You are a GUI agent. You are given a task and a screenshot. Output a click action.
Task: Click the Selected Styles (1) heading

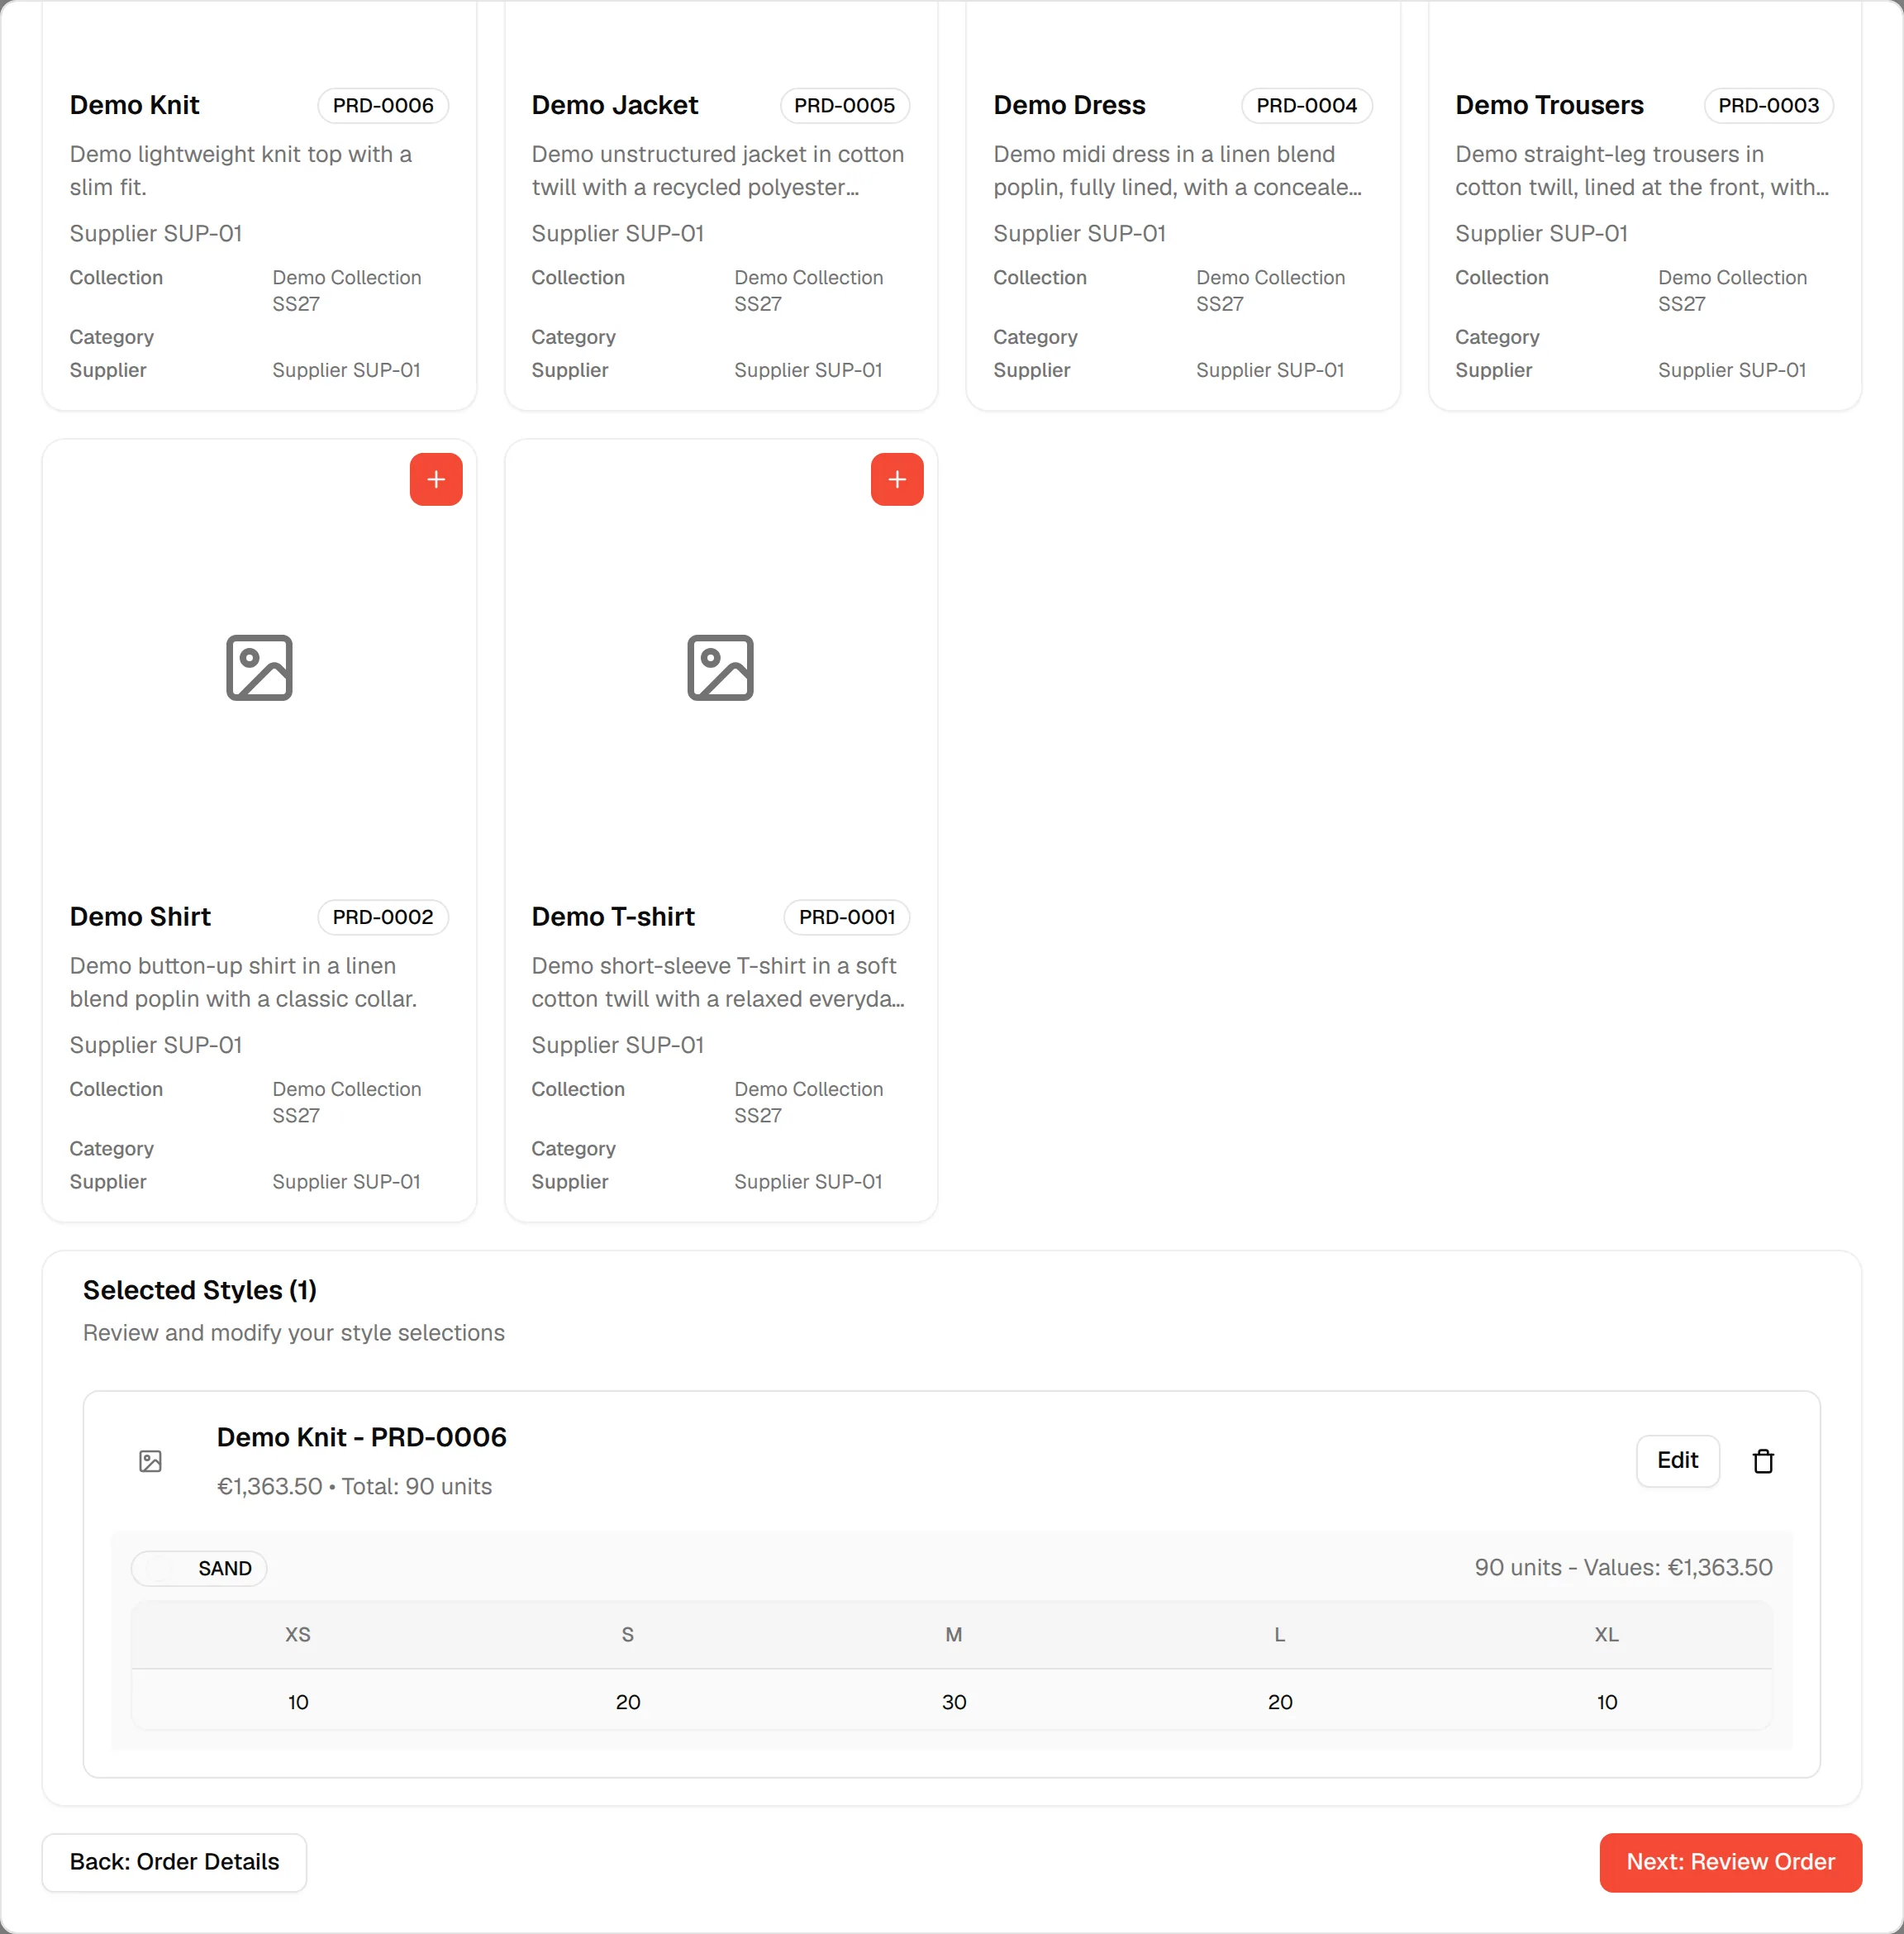[x=200, y=1290]
